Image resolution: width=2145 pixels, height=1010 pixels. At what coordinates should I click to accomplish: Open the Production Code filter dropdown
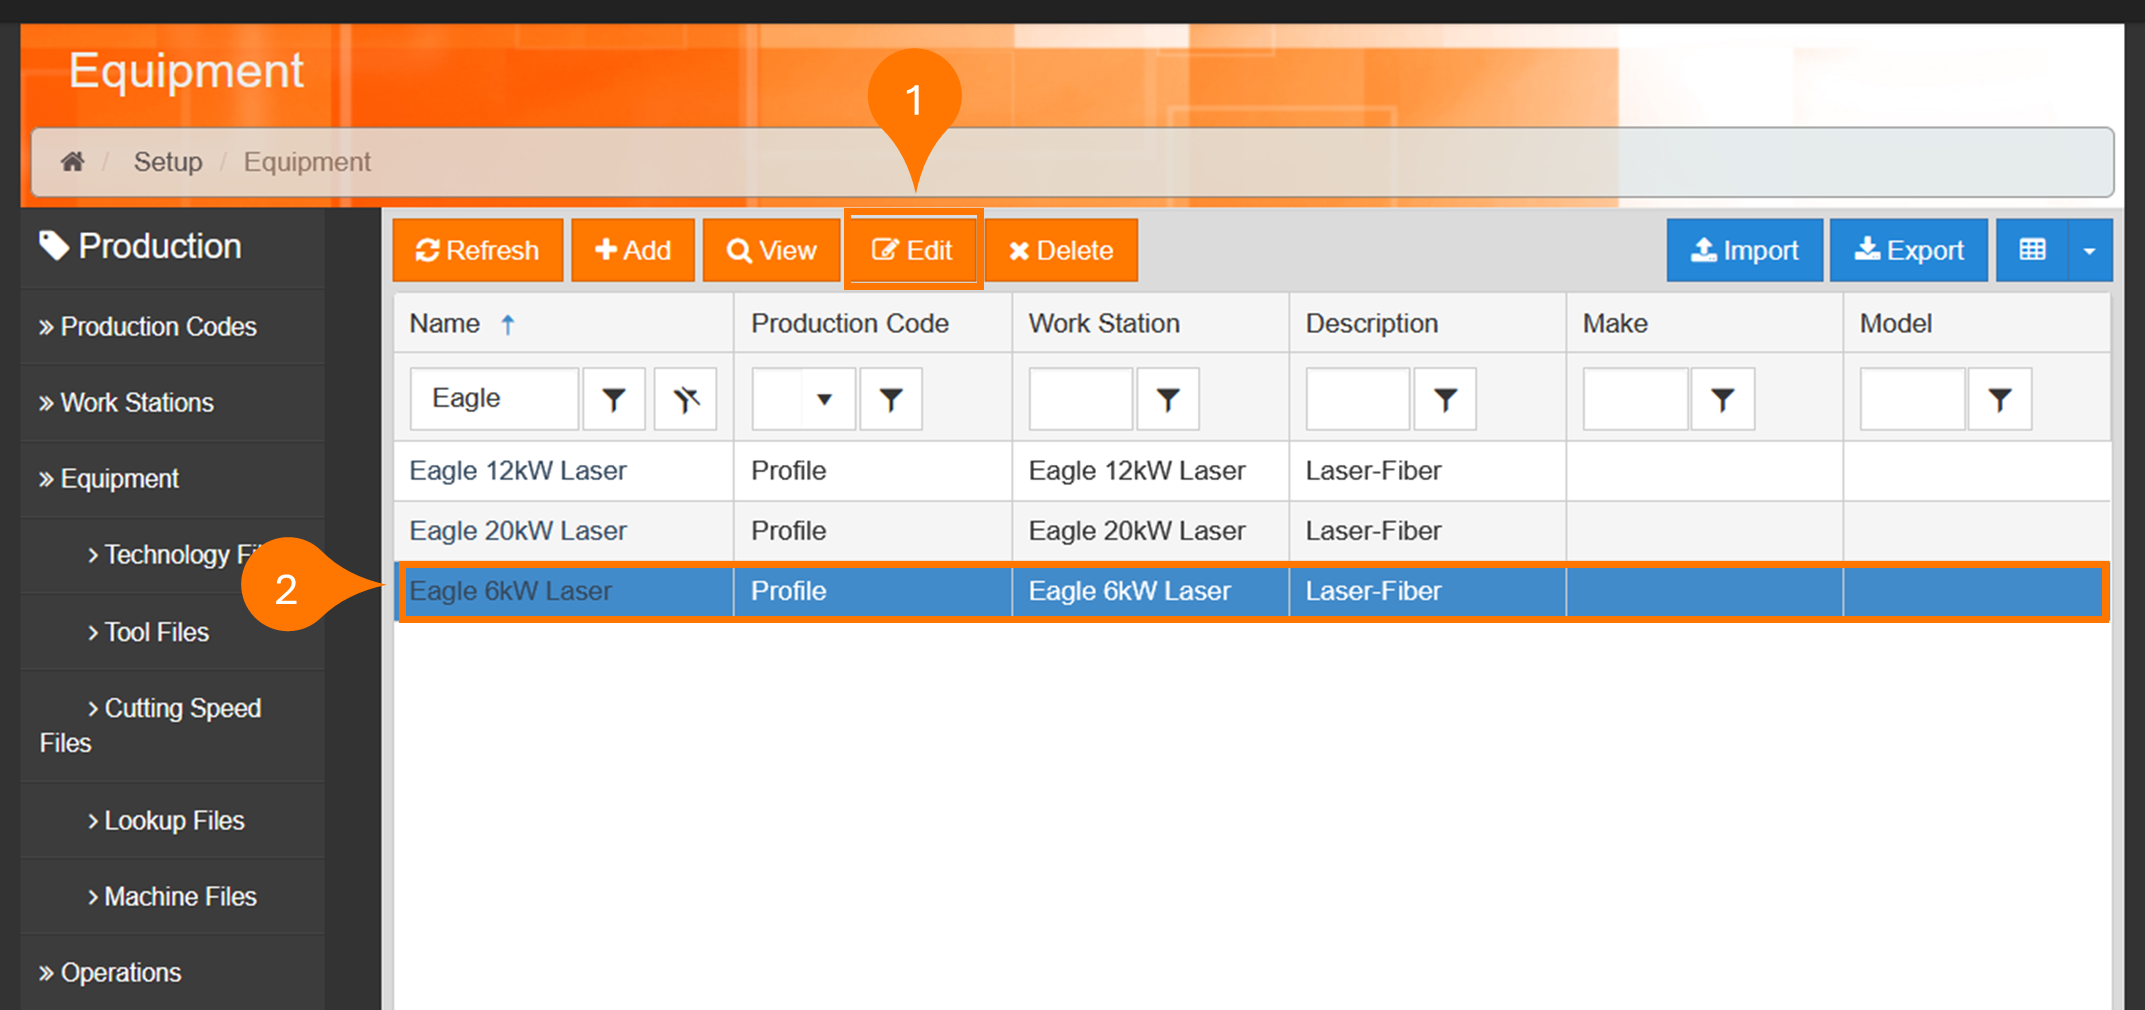tap(823, 400)
